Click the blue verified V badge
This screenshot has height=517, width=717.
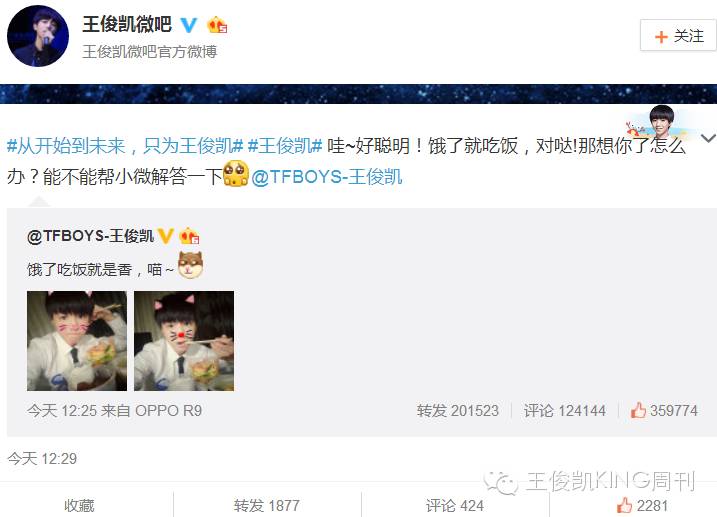[x=188, y=25]
